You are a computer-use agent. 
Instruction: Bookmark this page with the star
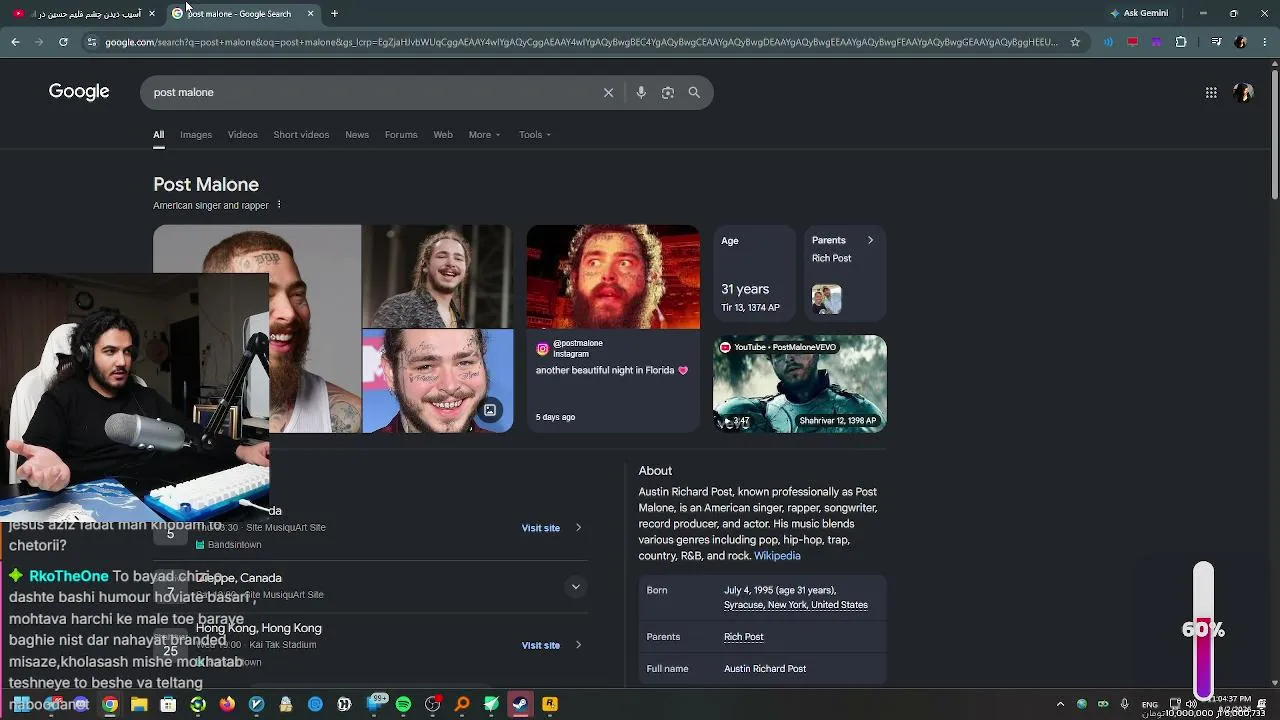1075,42
